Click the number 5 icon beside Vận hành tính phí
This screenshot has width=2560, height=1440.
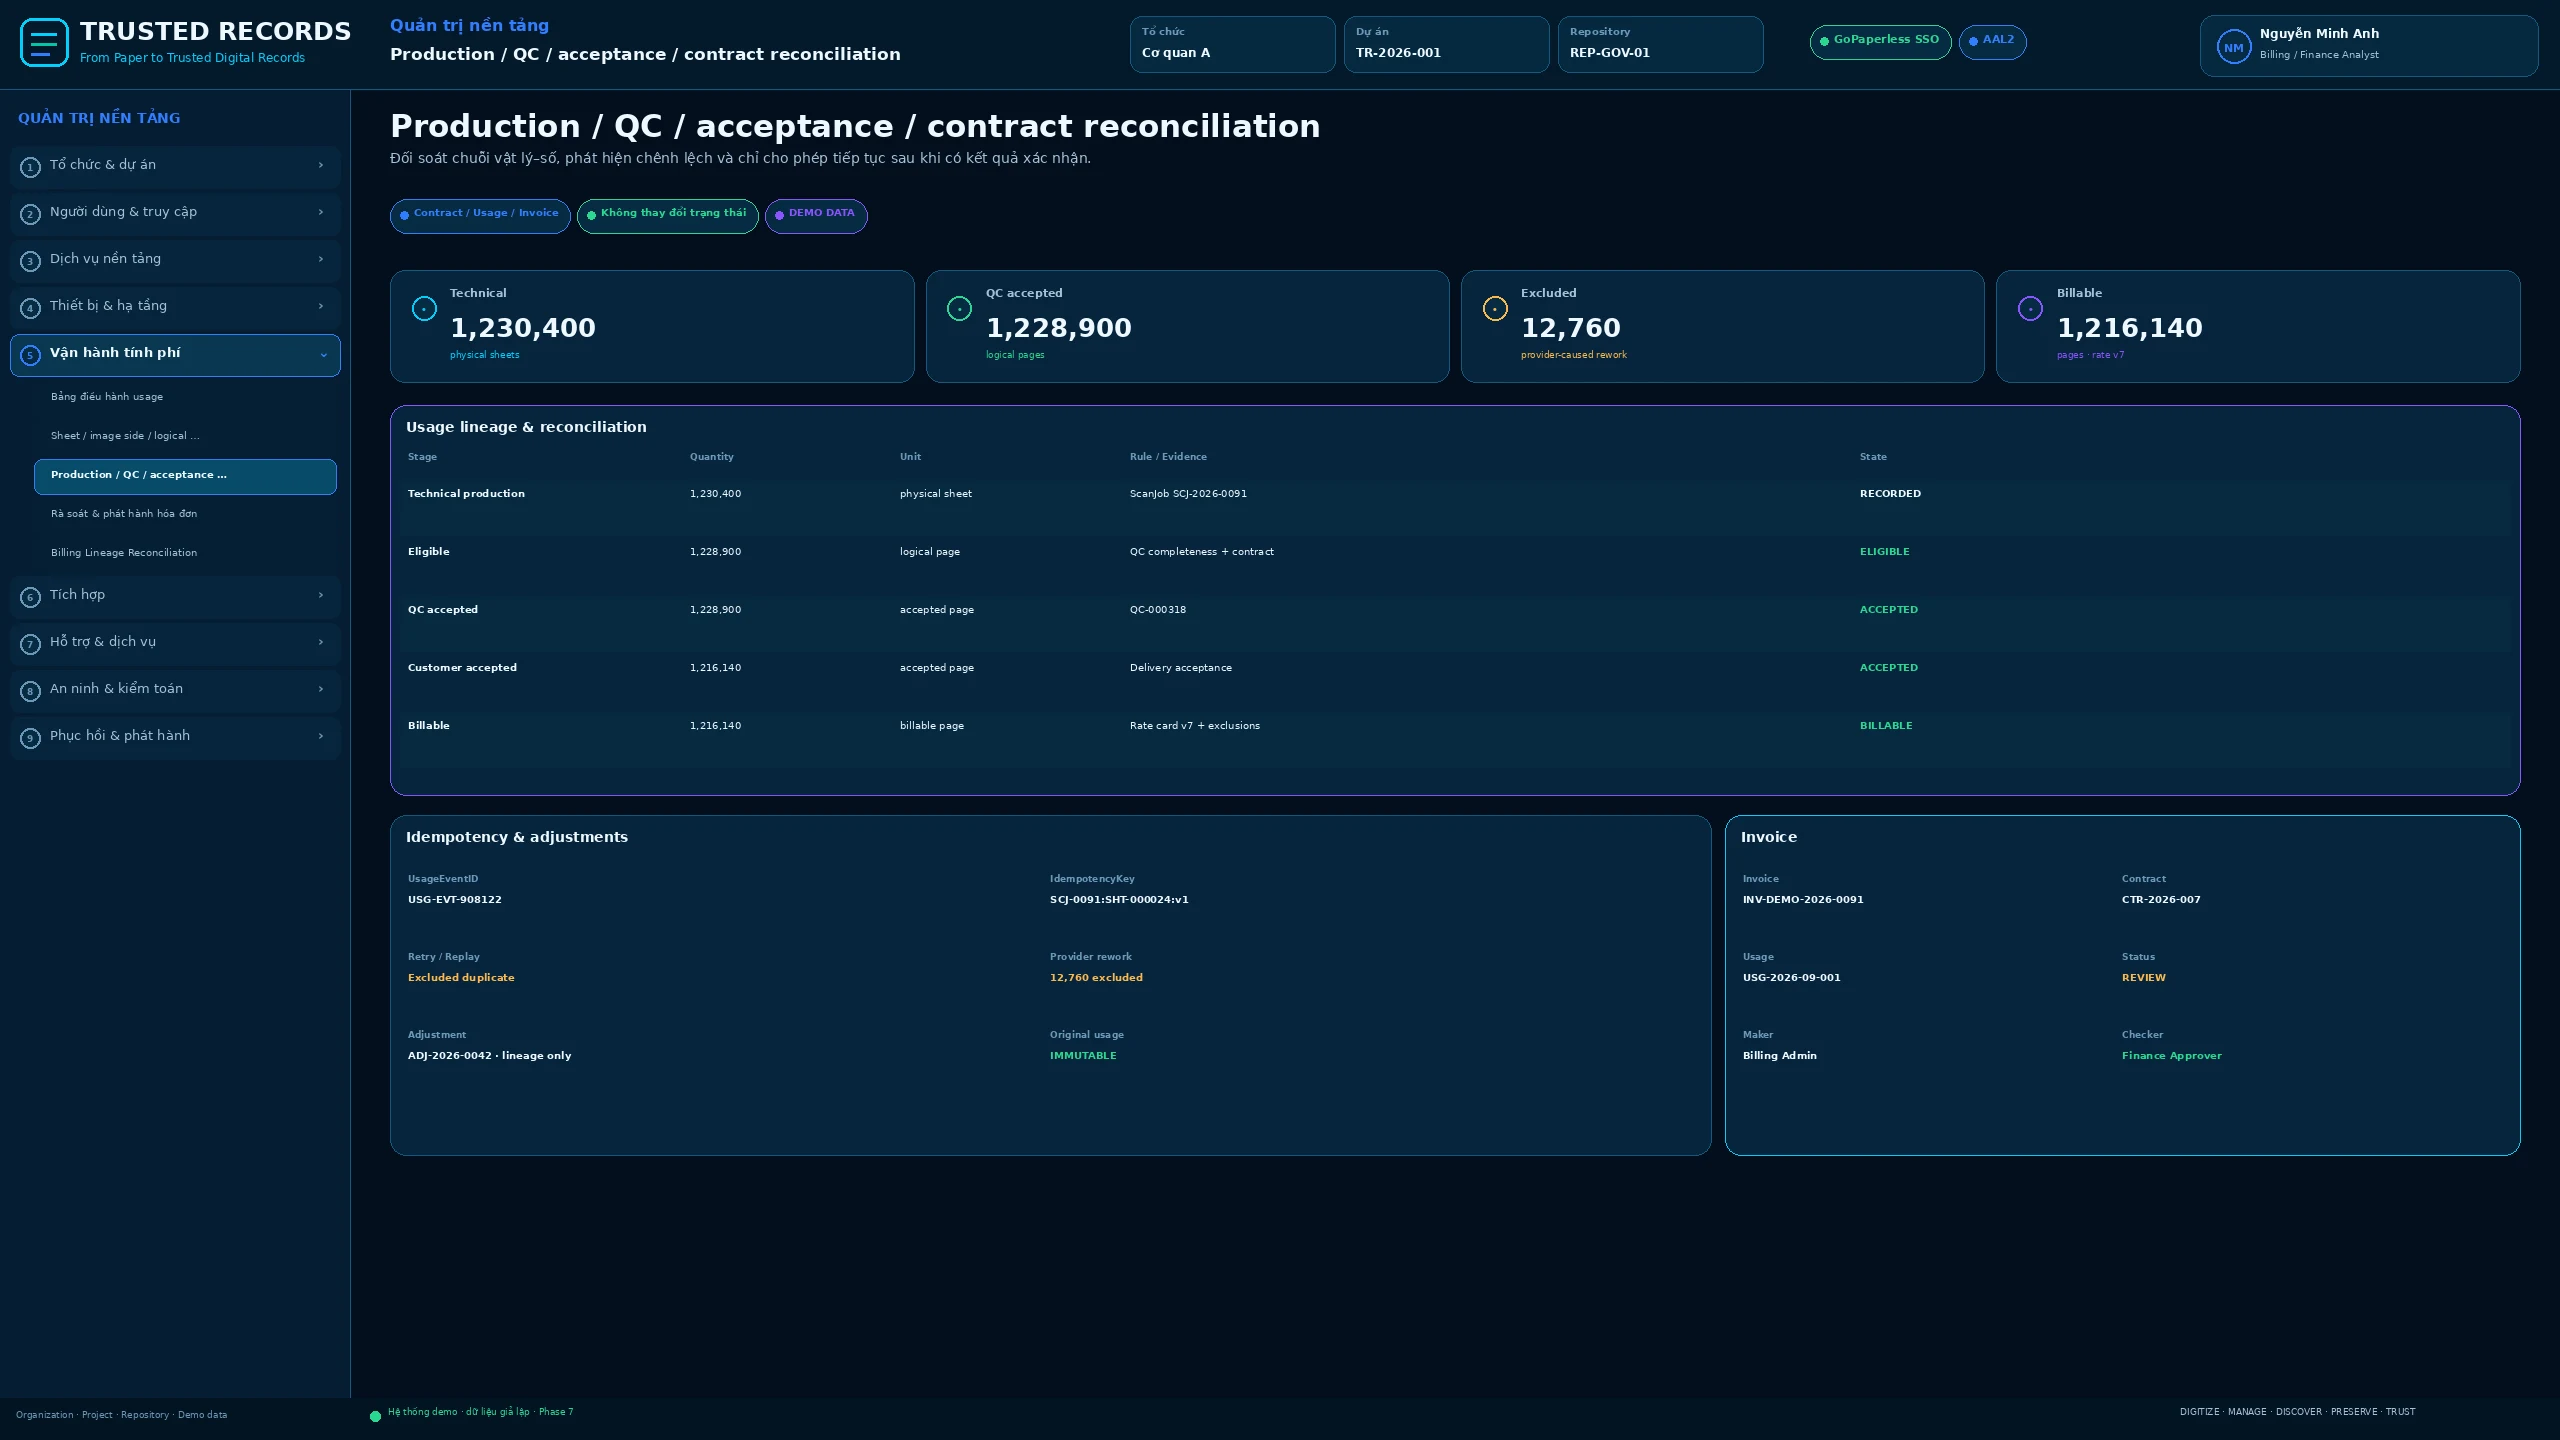[x=30, y=355]
